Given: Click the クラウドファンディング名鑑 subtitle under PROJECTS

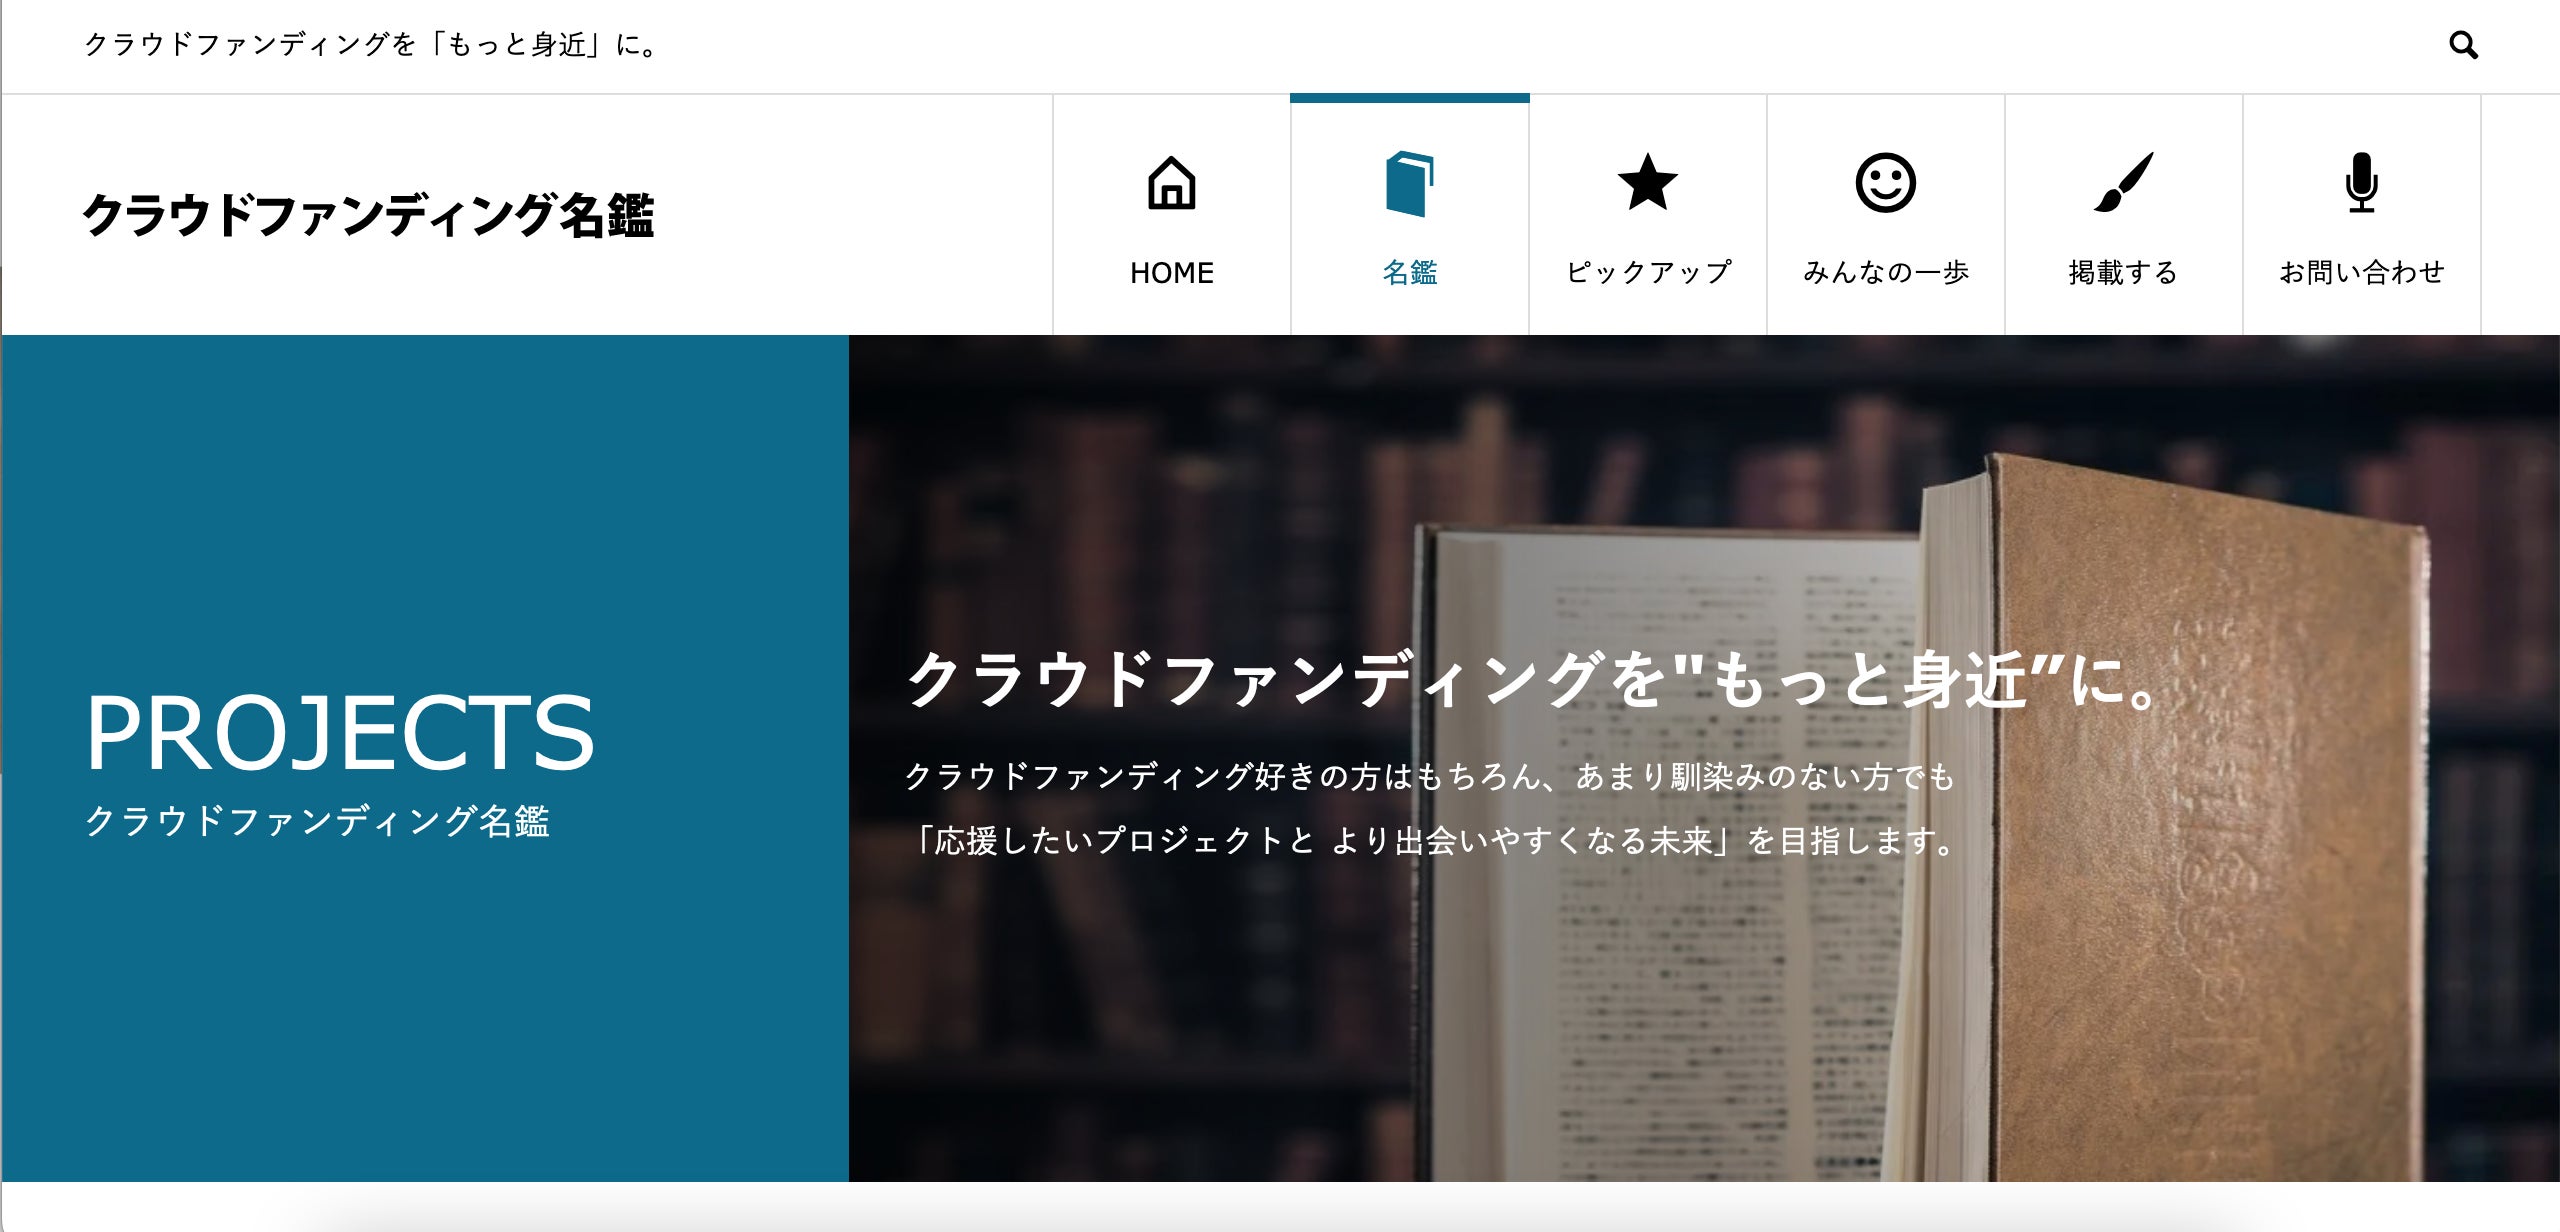Looking at the screenshot, I should click(317, 821).
